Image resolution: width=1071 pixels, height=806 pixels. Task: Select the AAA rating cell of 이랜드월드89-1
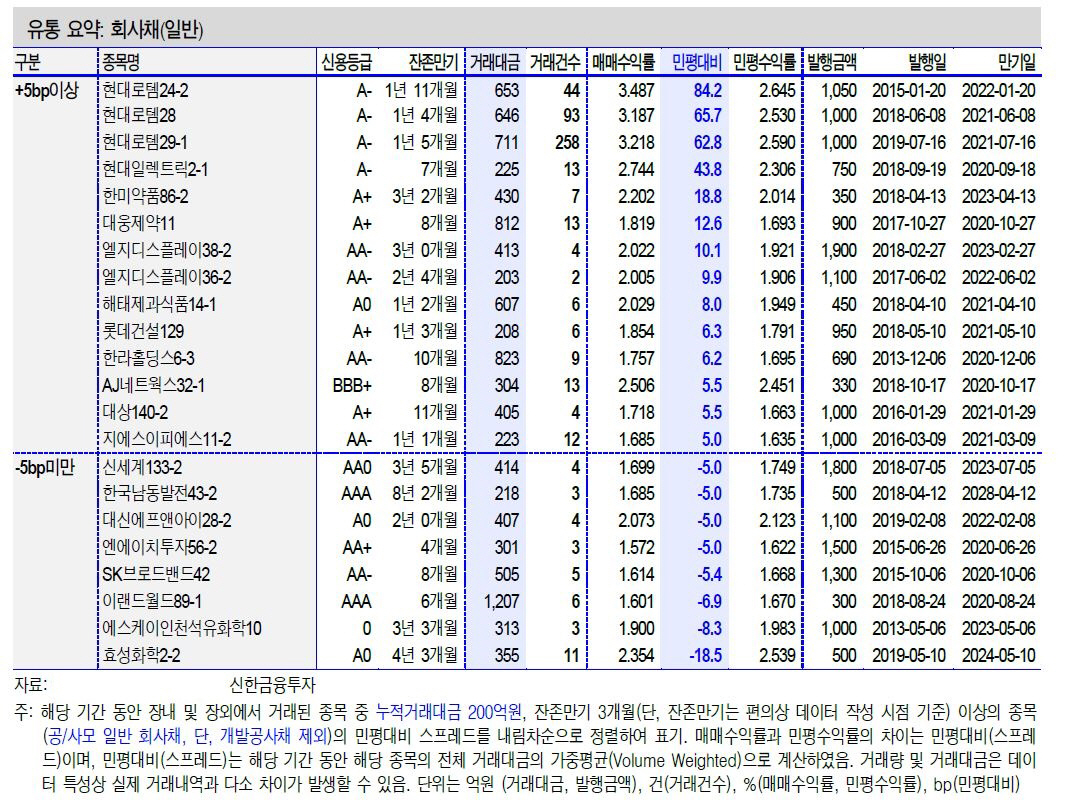coord(356,601)
